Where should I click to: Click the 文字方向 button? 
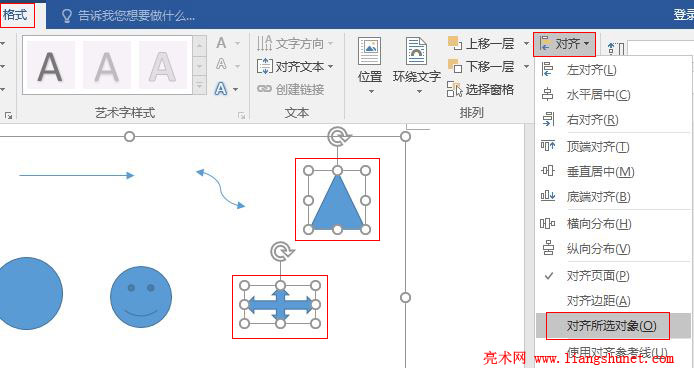pos(295,44)
